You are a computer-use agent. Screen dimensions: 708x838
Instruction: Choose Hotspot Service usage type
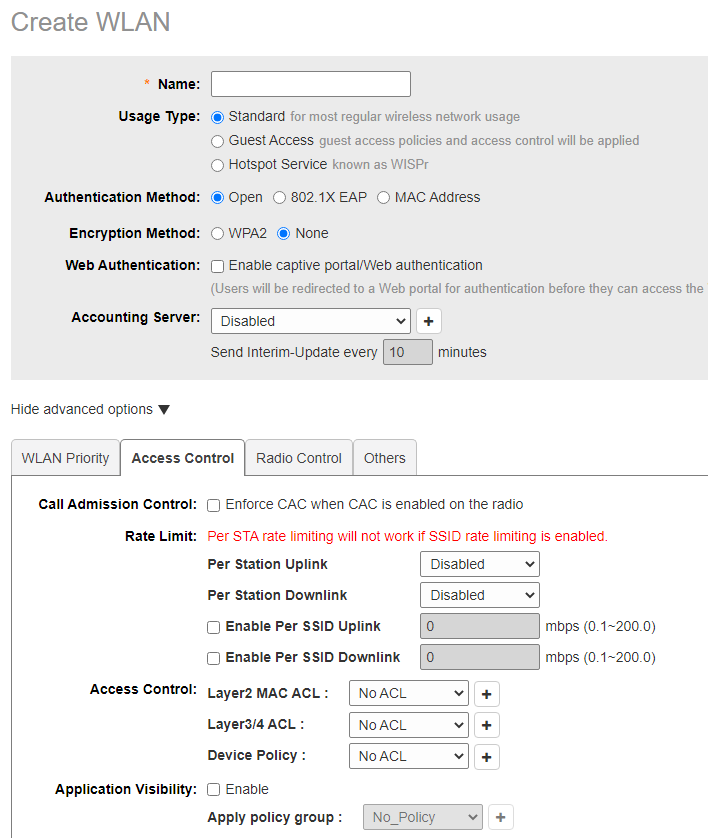[x=217, y=165]
